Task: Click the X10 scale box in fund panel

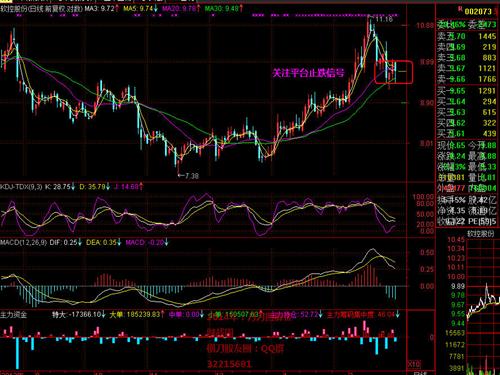Action: 414,364
